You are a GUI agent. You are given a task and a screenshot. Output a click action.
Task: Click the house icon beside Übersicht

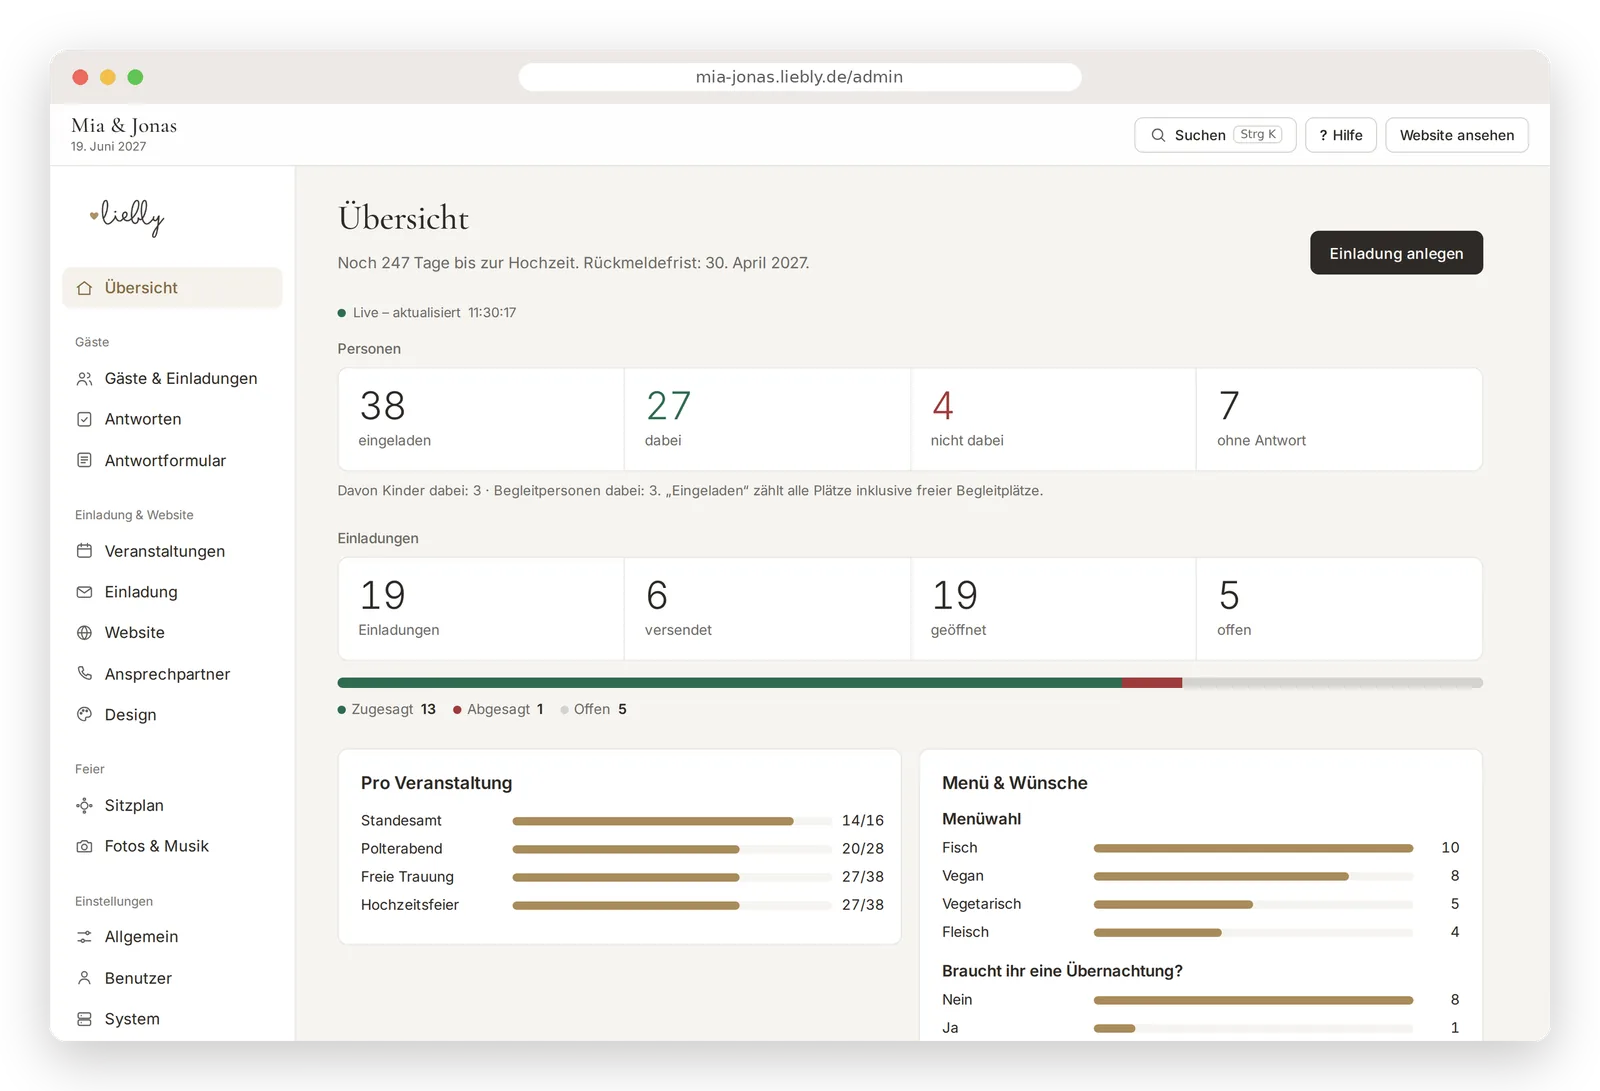coord(85,288)
